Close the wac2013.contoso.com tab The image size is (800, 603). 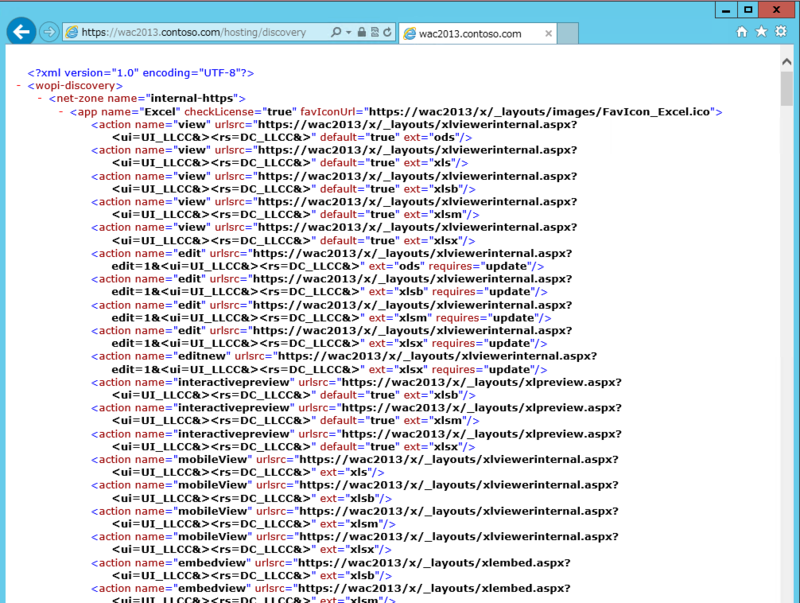coord(548,34)
